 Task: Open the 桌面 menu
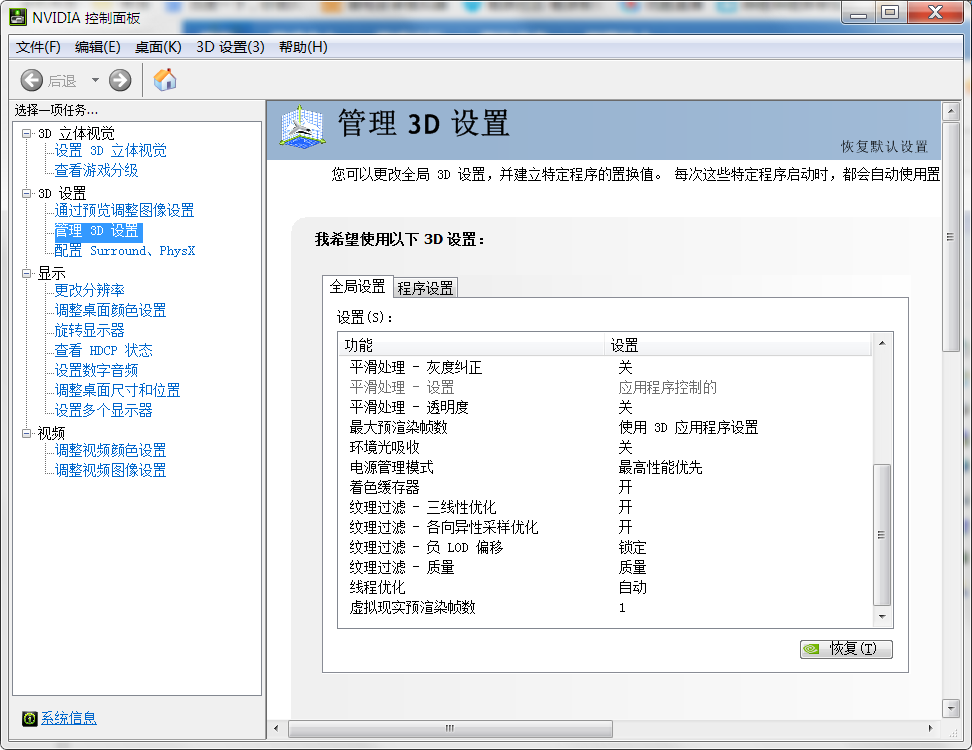158,47
